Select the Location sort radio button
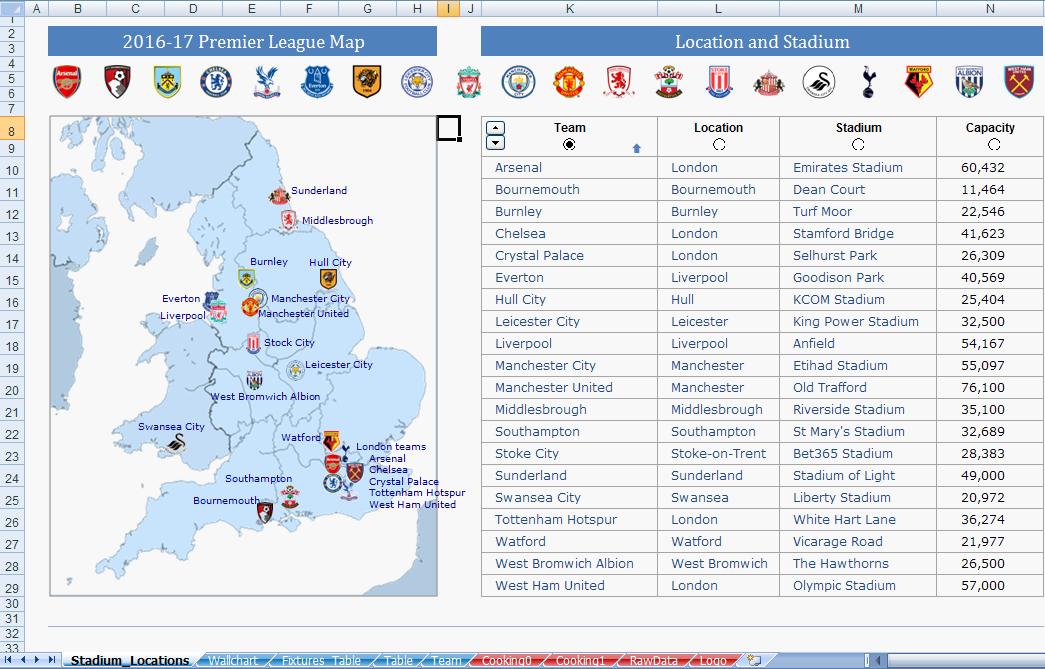The height and width of the screenshot is (669, 1045). [x=718, y=145]
